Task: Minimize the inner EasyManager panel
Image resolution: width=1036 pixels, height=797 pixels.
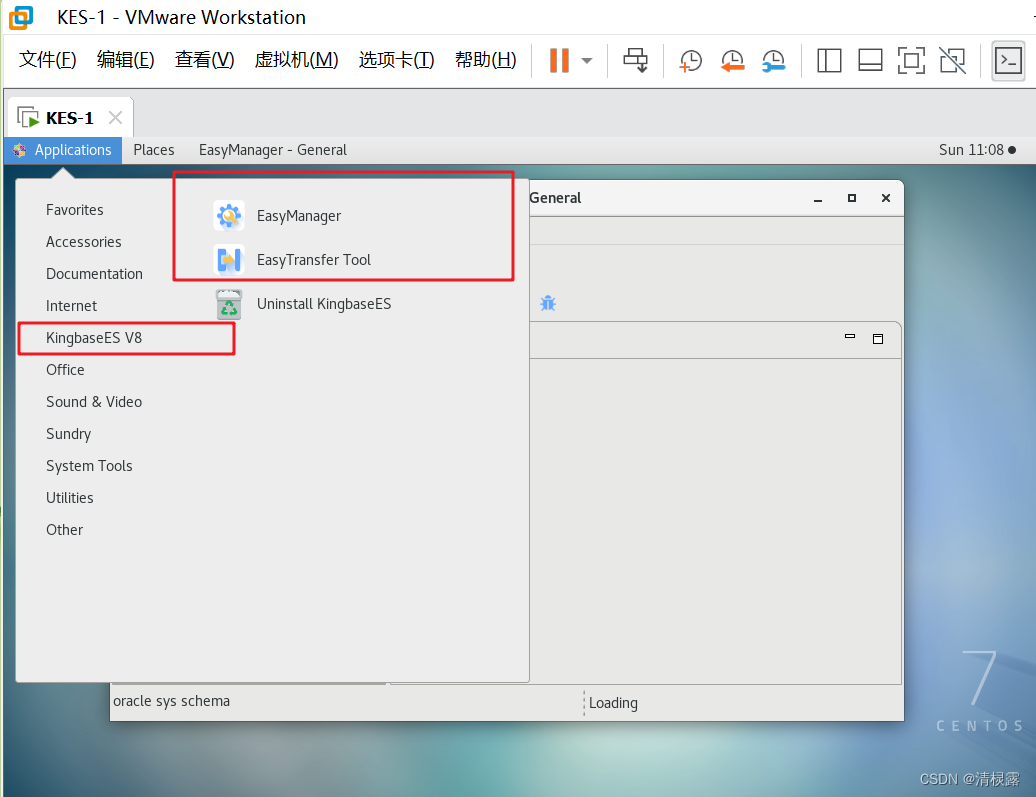Action: click(x=850, y=338)
